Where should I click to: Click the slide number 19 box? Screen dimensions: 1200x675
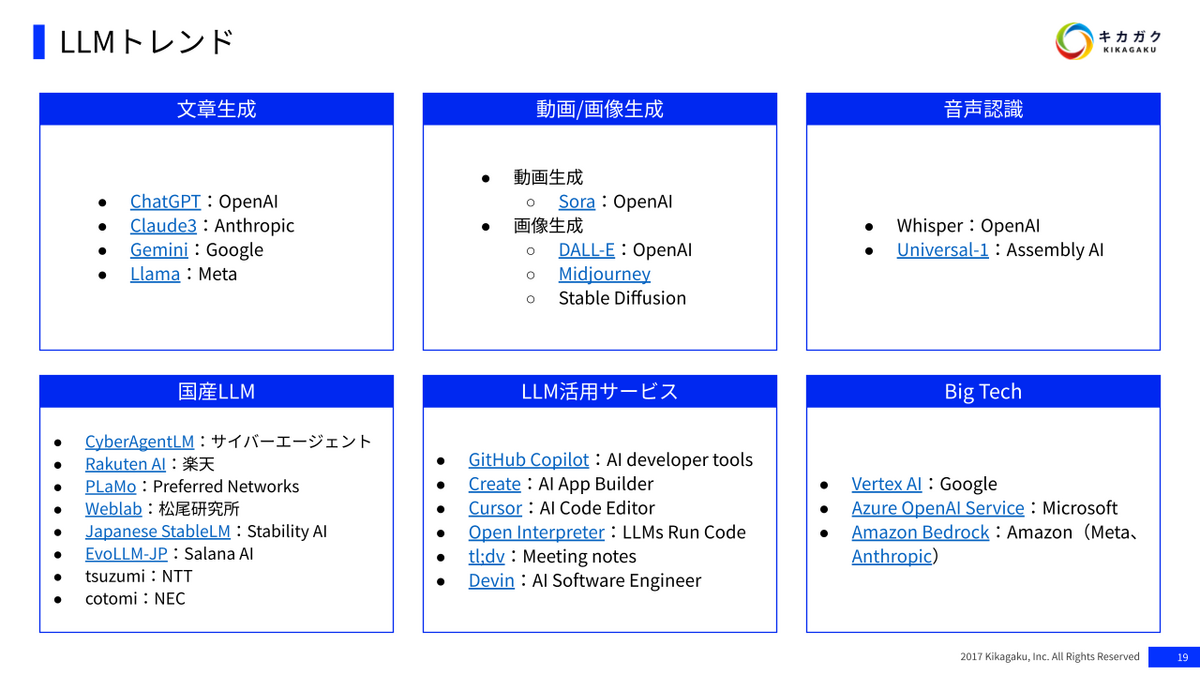pos(1174,657)
